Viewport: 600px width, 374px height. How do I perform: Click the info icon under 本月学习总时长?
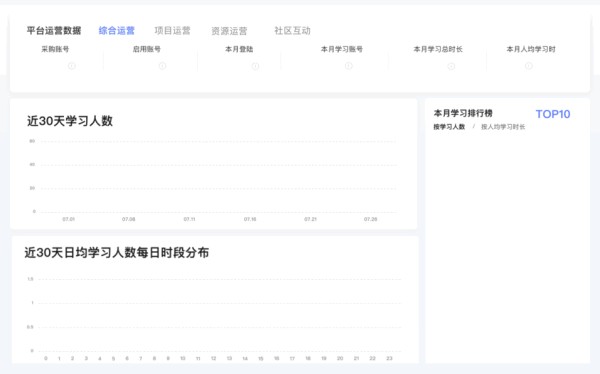point(451,66)
